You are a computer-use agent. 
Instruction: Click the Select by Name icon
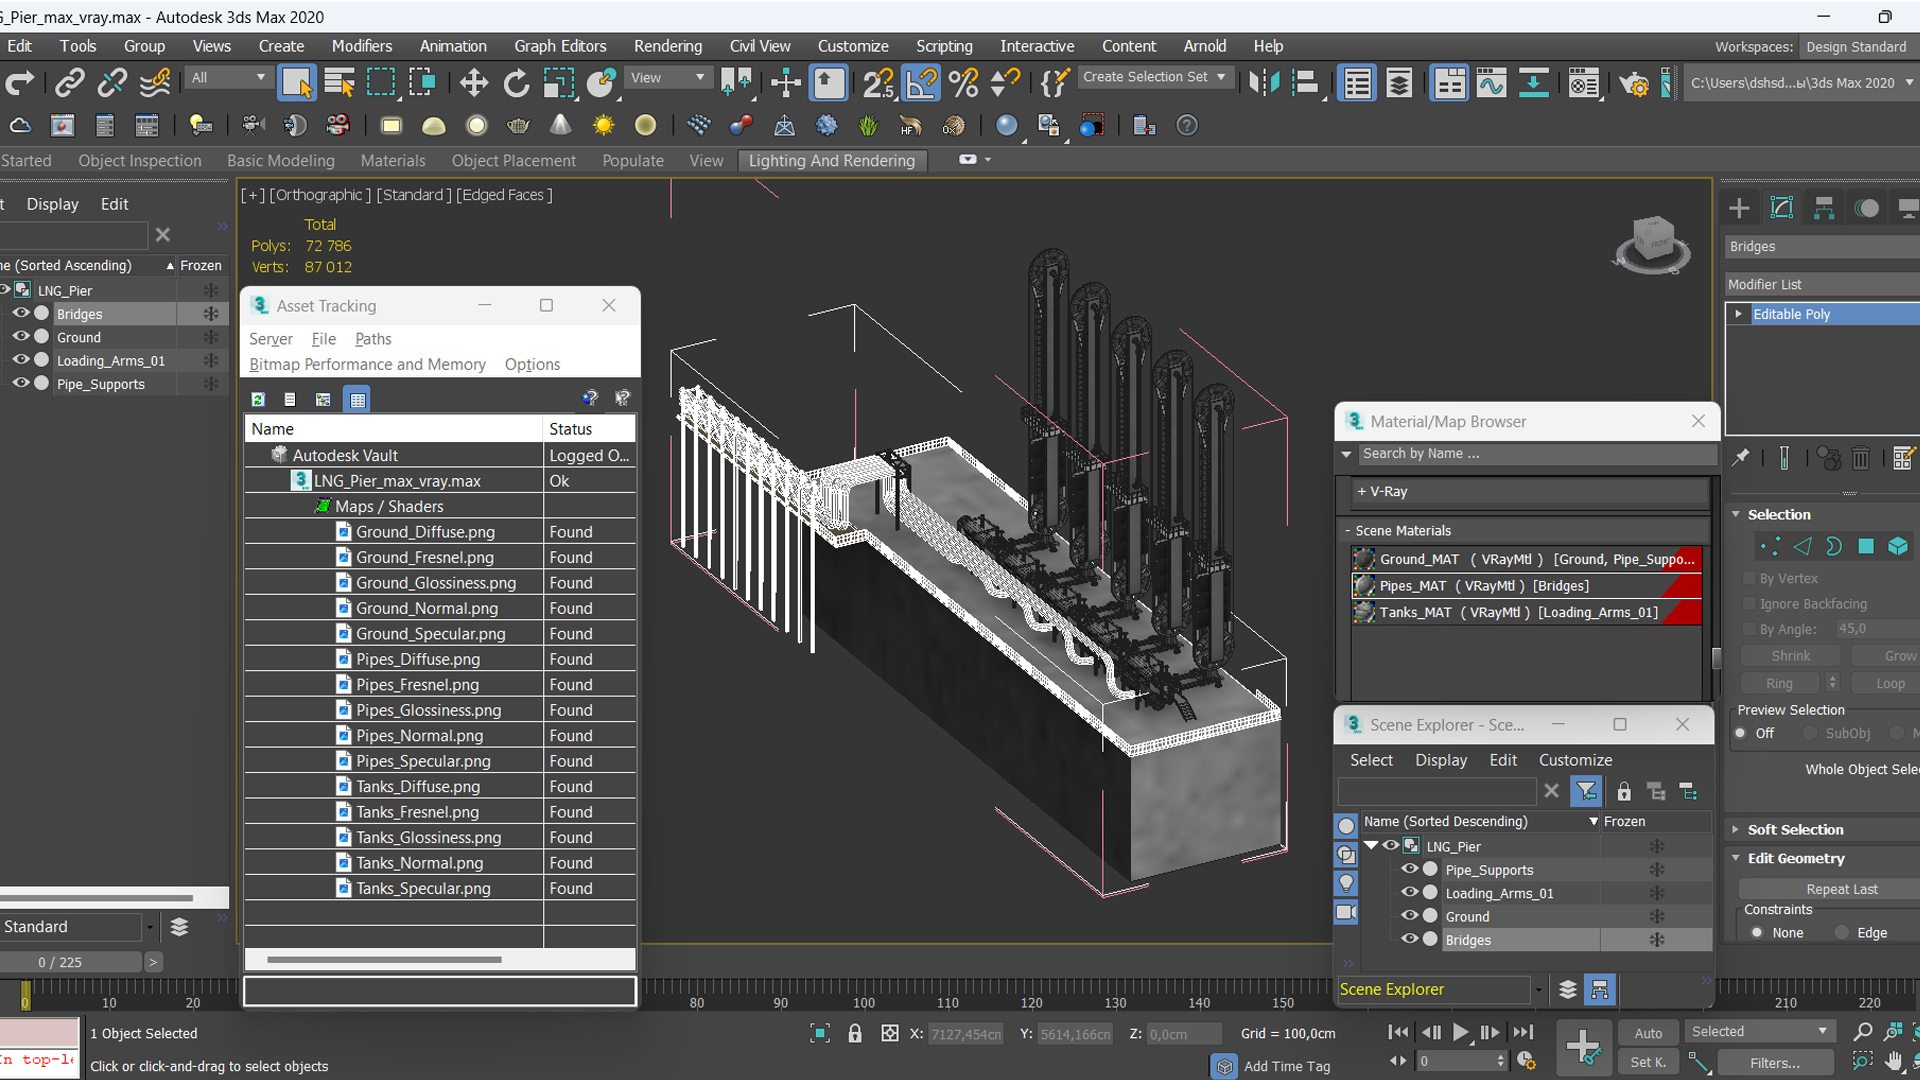point(339,83)
